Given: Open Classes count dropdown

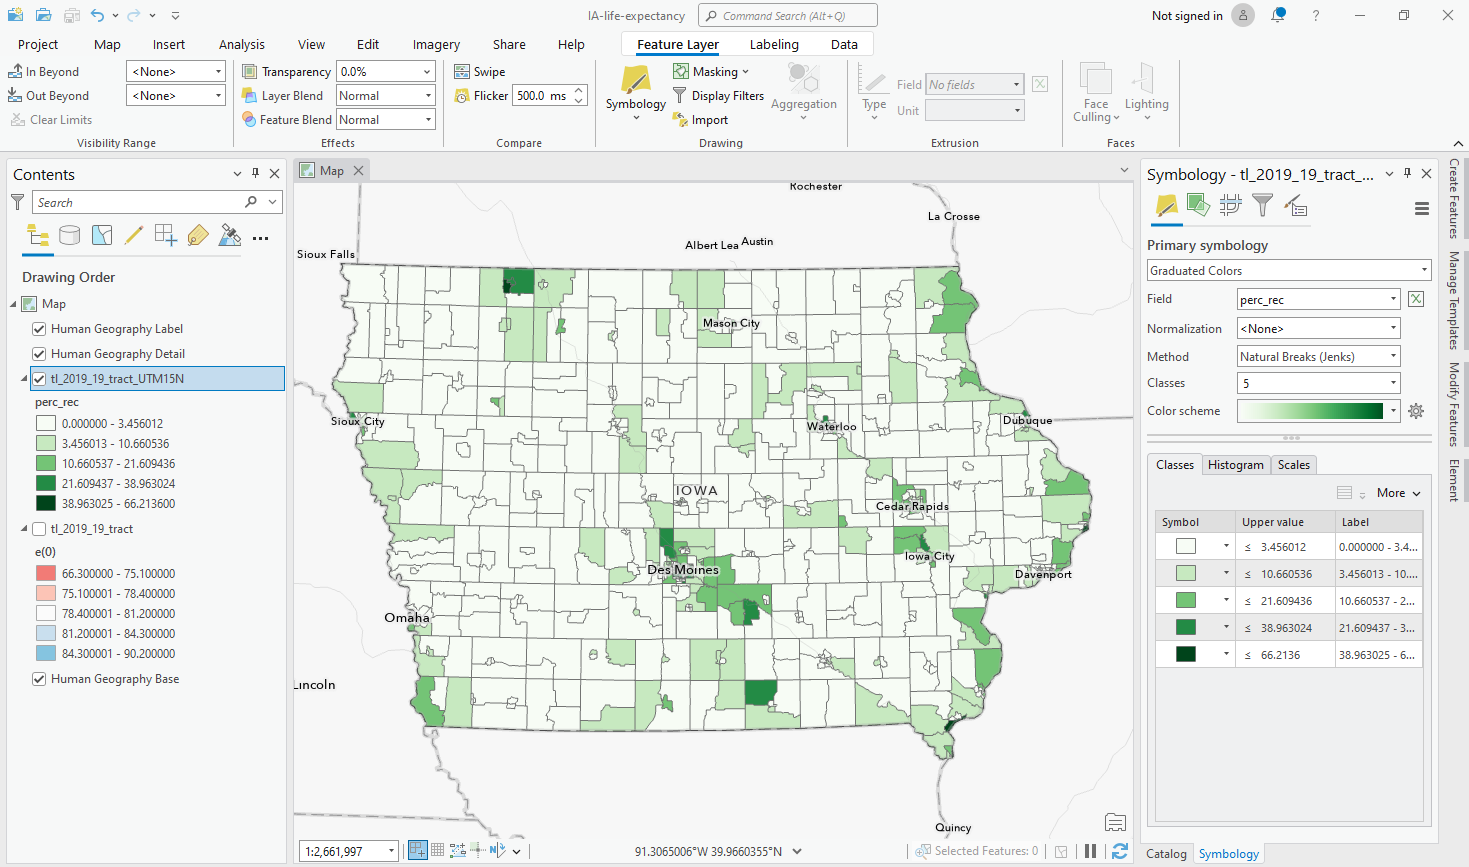Looking at the screenshot, I should (1319, 384).
